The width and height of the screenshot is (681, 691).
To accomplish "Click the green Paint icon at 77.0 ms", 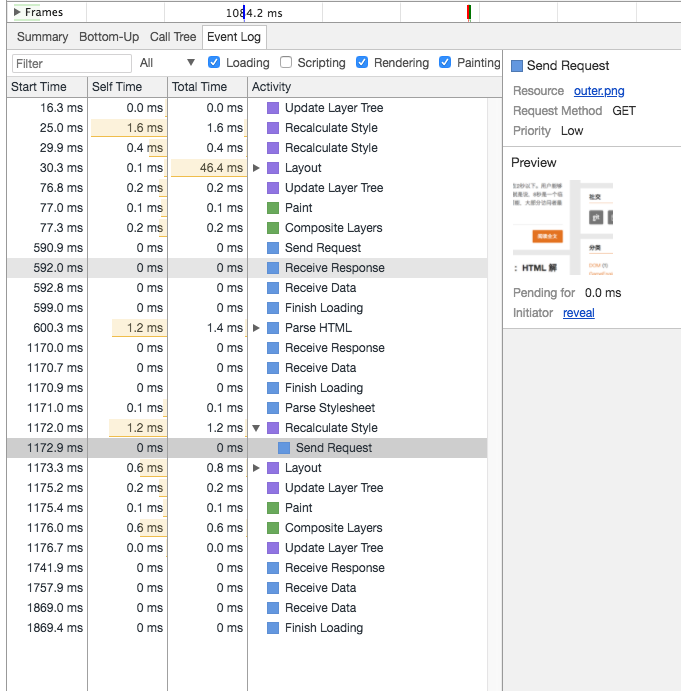I will coord(273,208).
